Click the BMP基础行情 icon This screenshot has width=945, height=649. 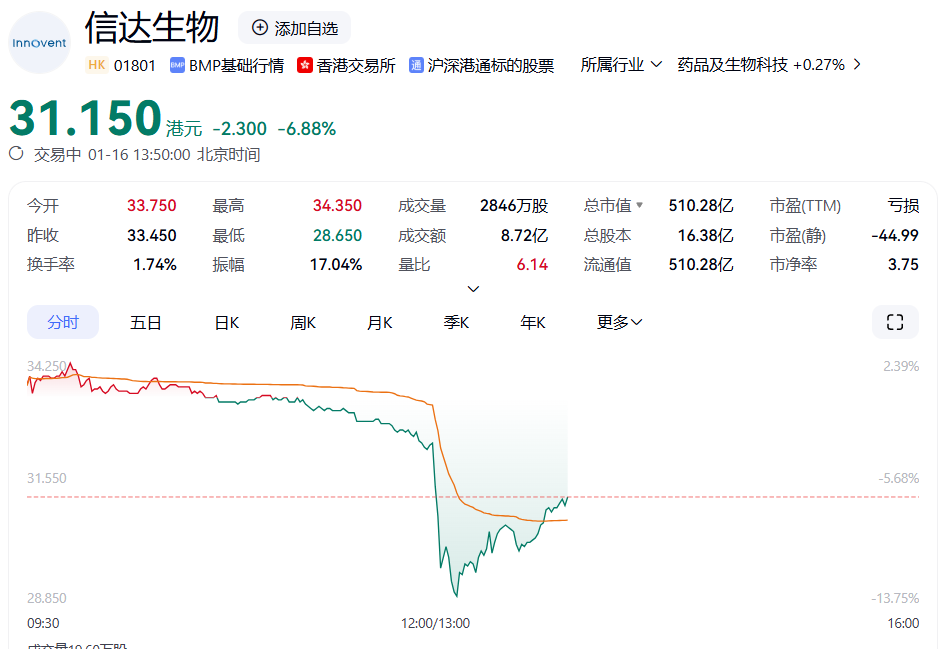pos(177,66)
